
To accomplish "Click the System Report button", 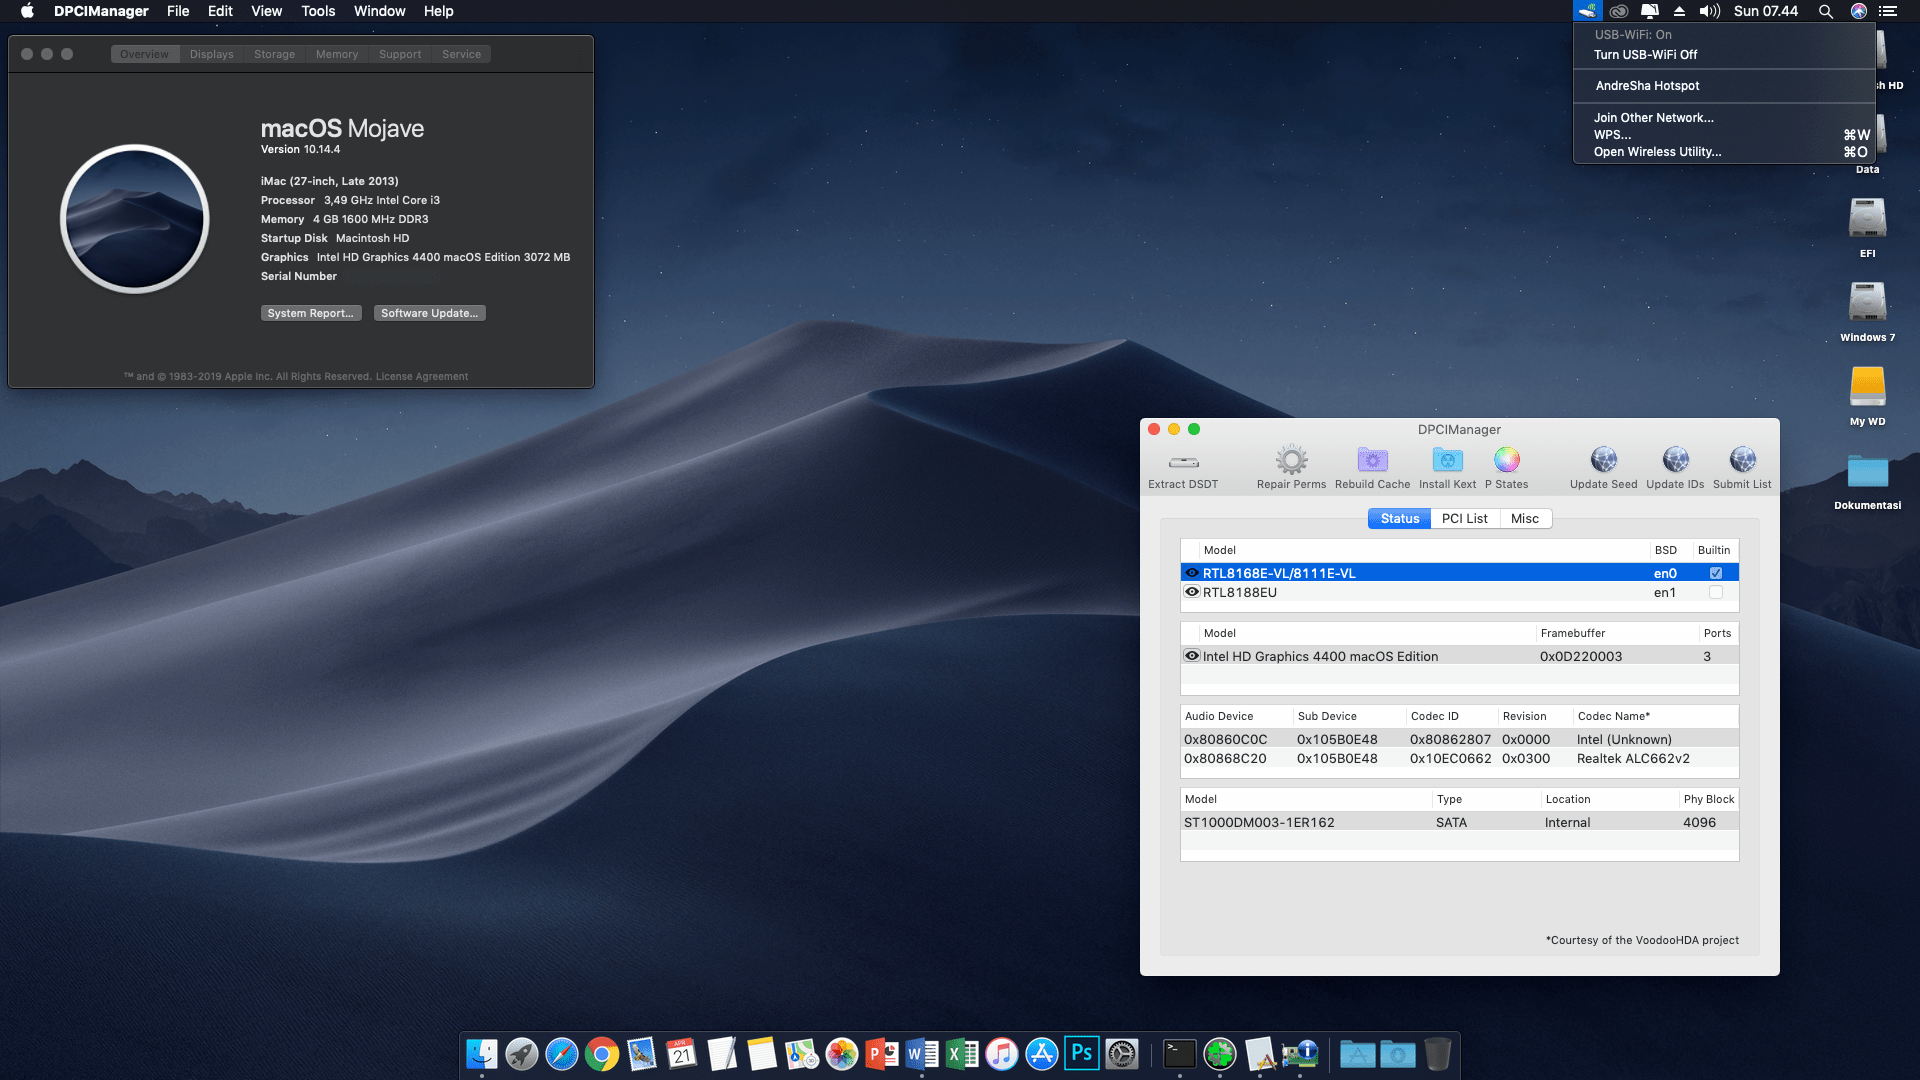I will point(310,312).
